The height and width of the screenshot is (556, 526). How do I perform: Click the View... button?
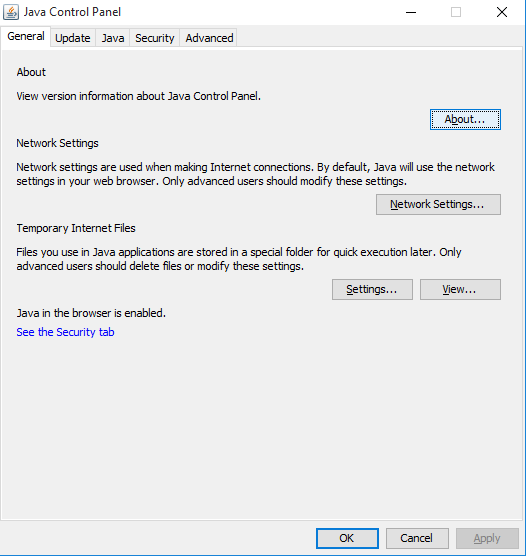(460, 289)
